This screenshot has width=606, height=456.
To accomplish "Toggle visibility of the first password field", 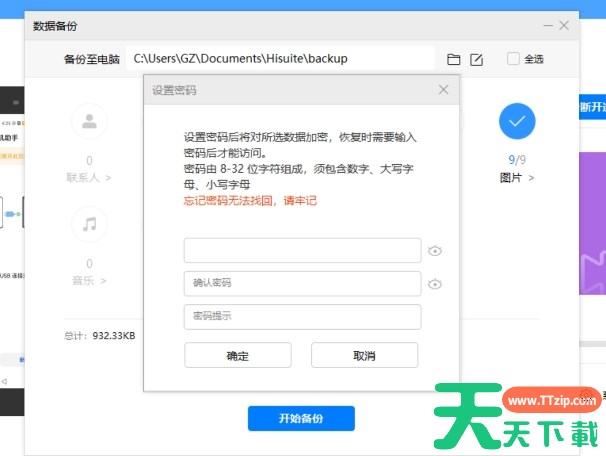I will point(435,251).
